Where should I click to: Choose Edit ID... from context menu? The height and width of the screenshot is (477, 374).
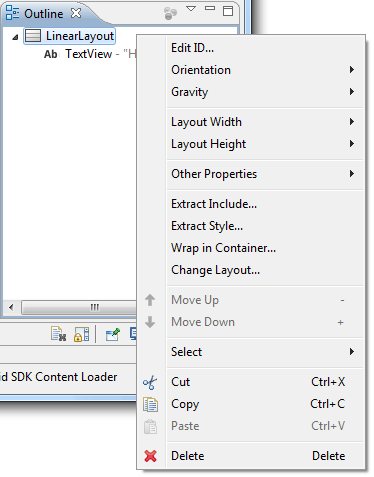coord(250,48)
